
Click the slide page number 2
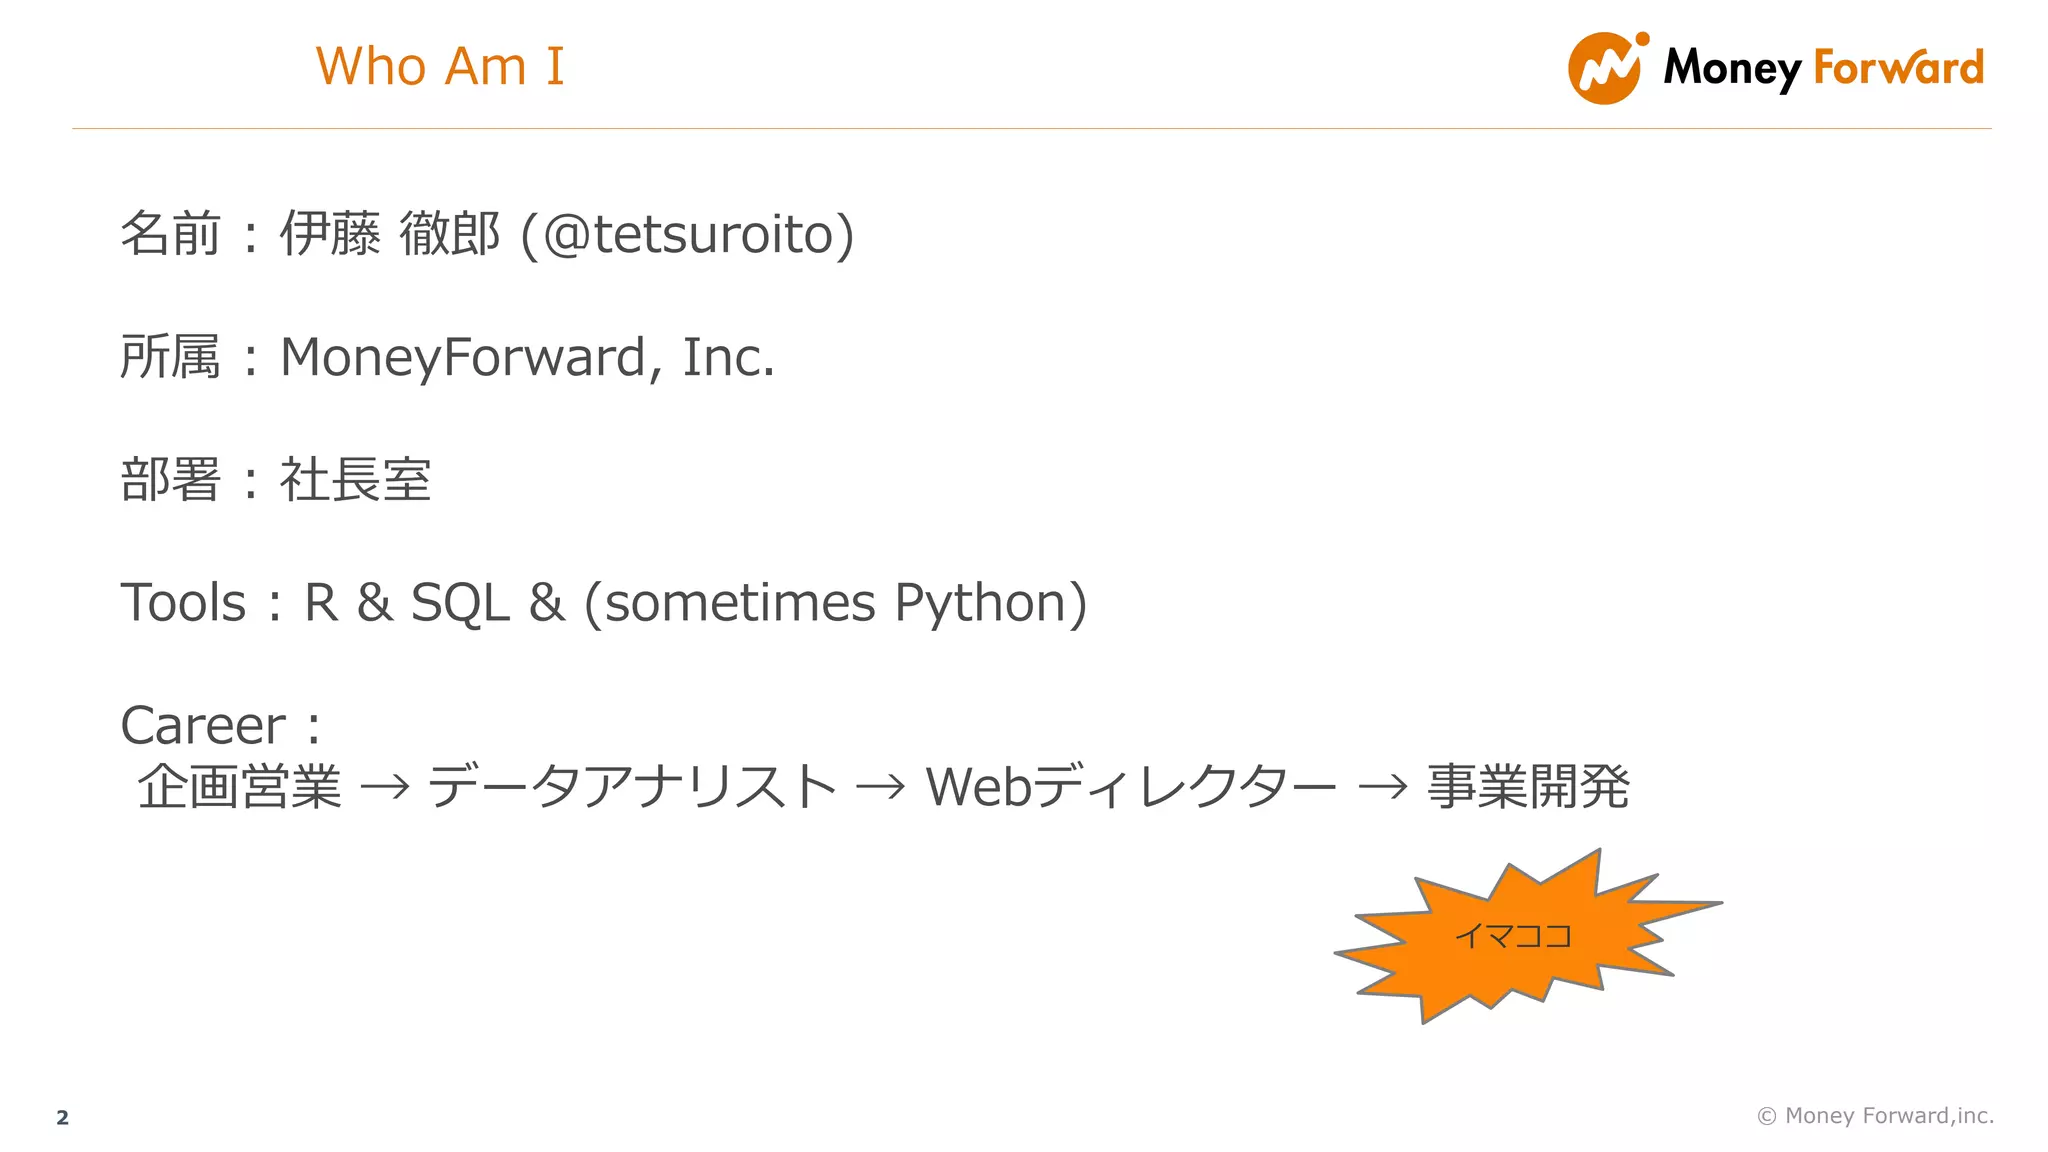click(62, 1118)
